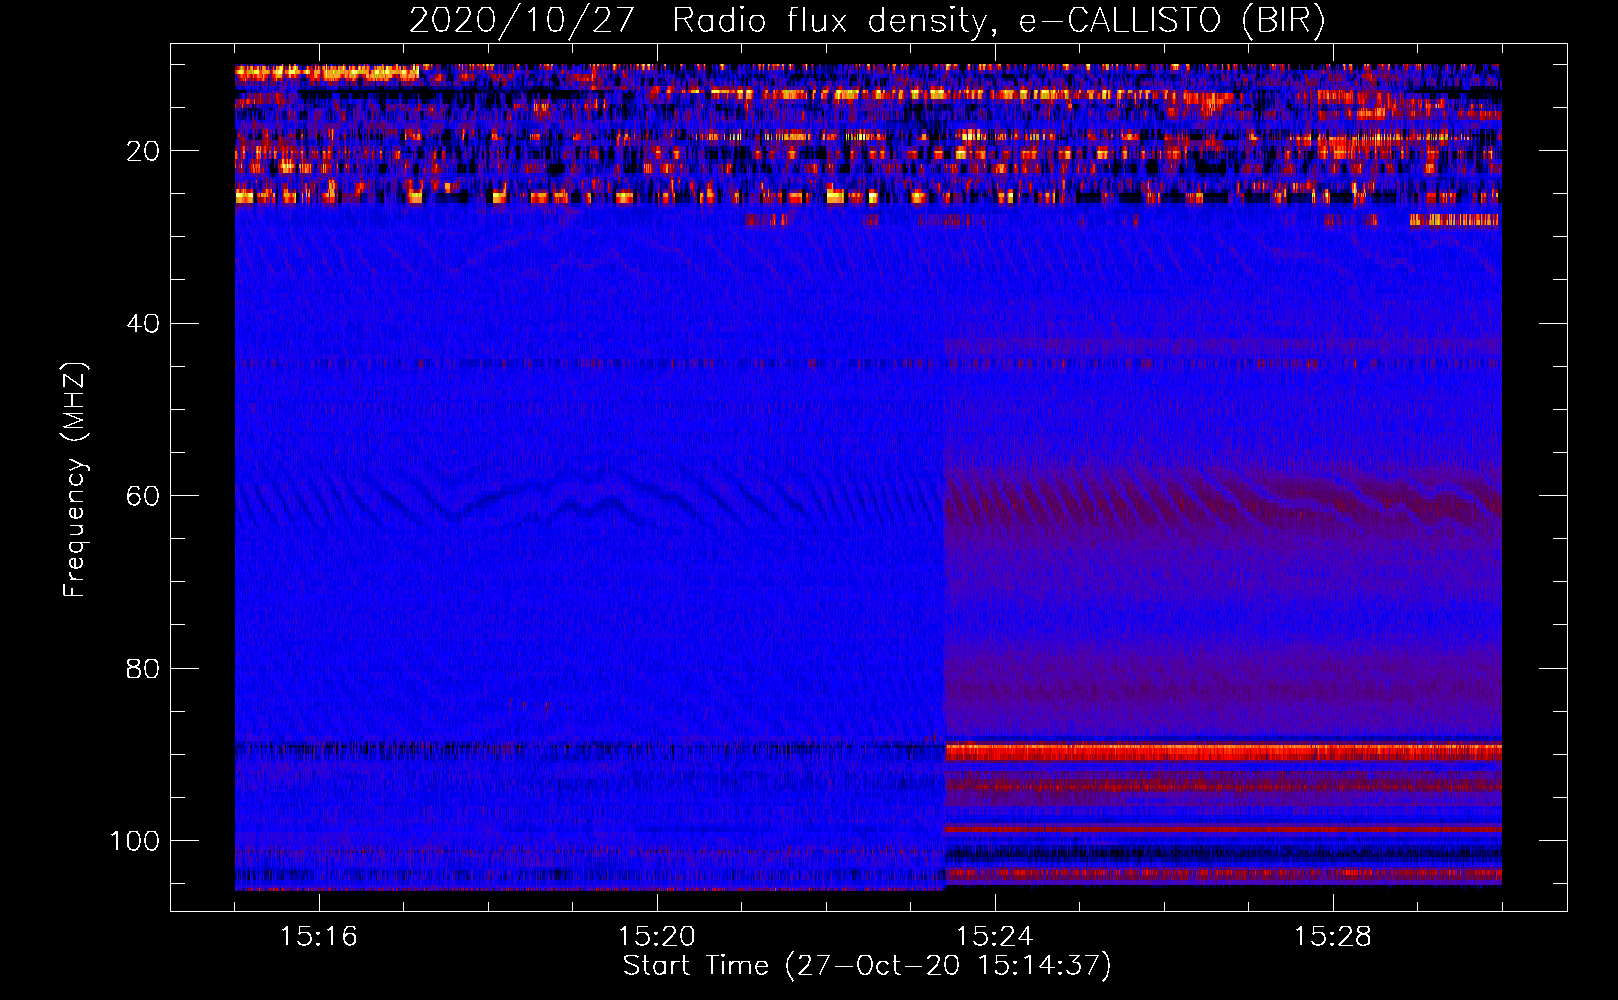The image size is (1618, 1000).
Task: Click the 'Frequency (MHZ)' axis label
Action: (75, 480)
